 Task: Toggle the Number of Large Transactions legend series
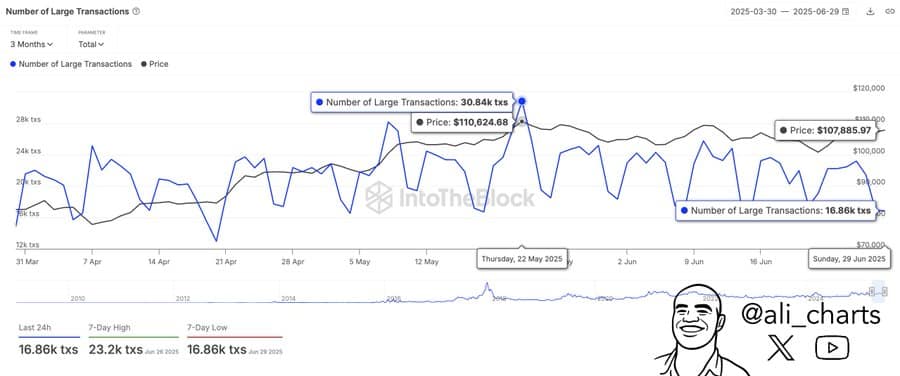(71, 64)
